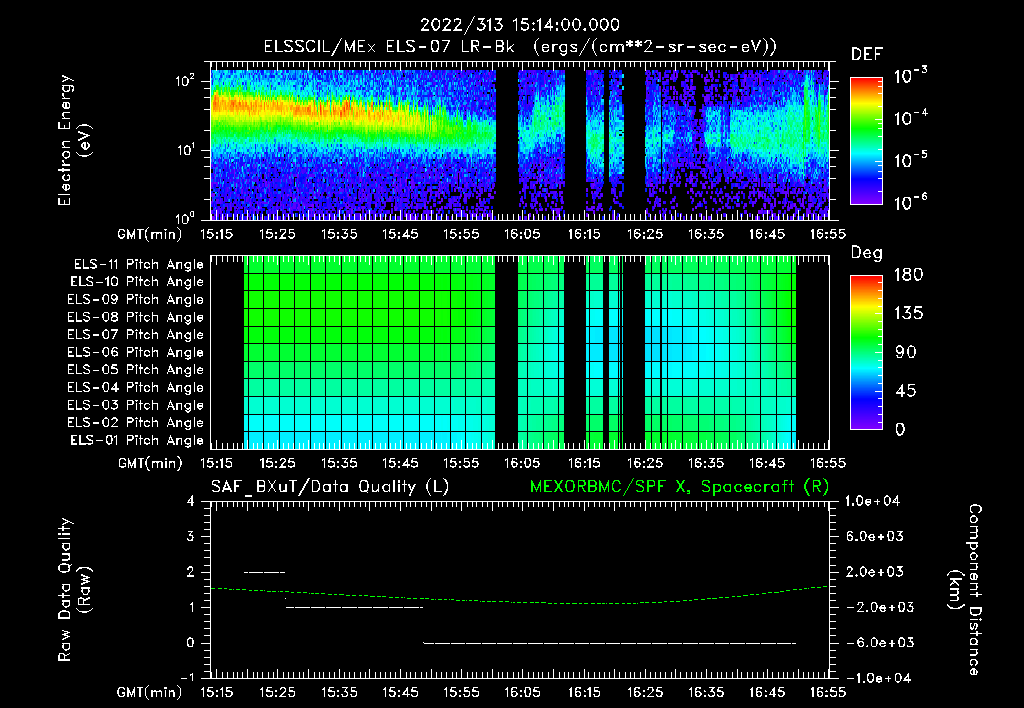Click the 10^-4 tick on DEF scale
The image size is (1024, 708).
911,118
